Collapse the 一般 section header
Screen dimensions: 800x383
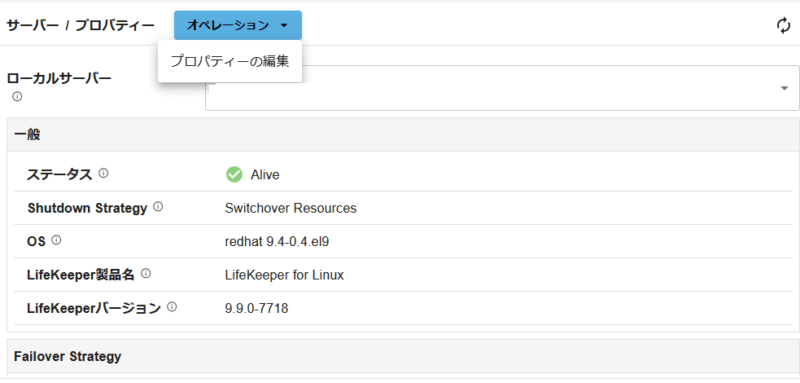point(403,135)
